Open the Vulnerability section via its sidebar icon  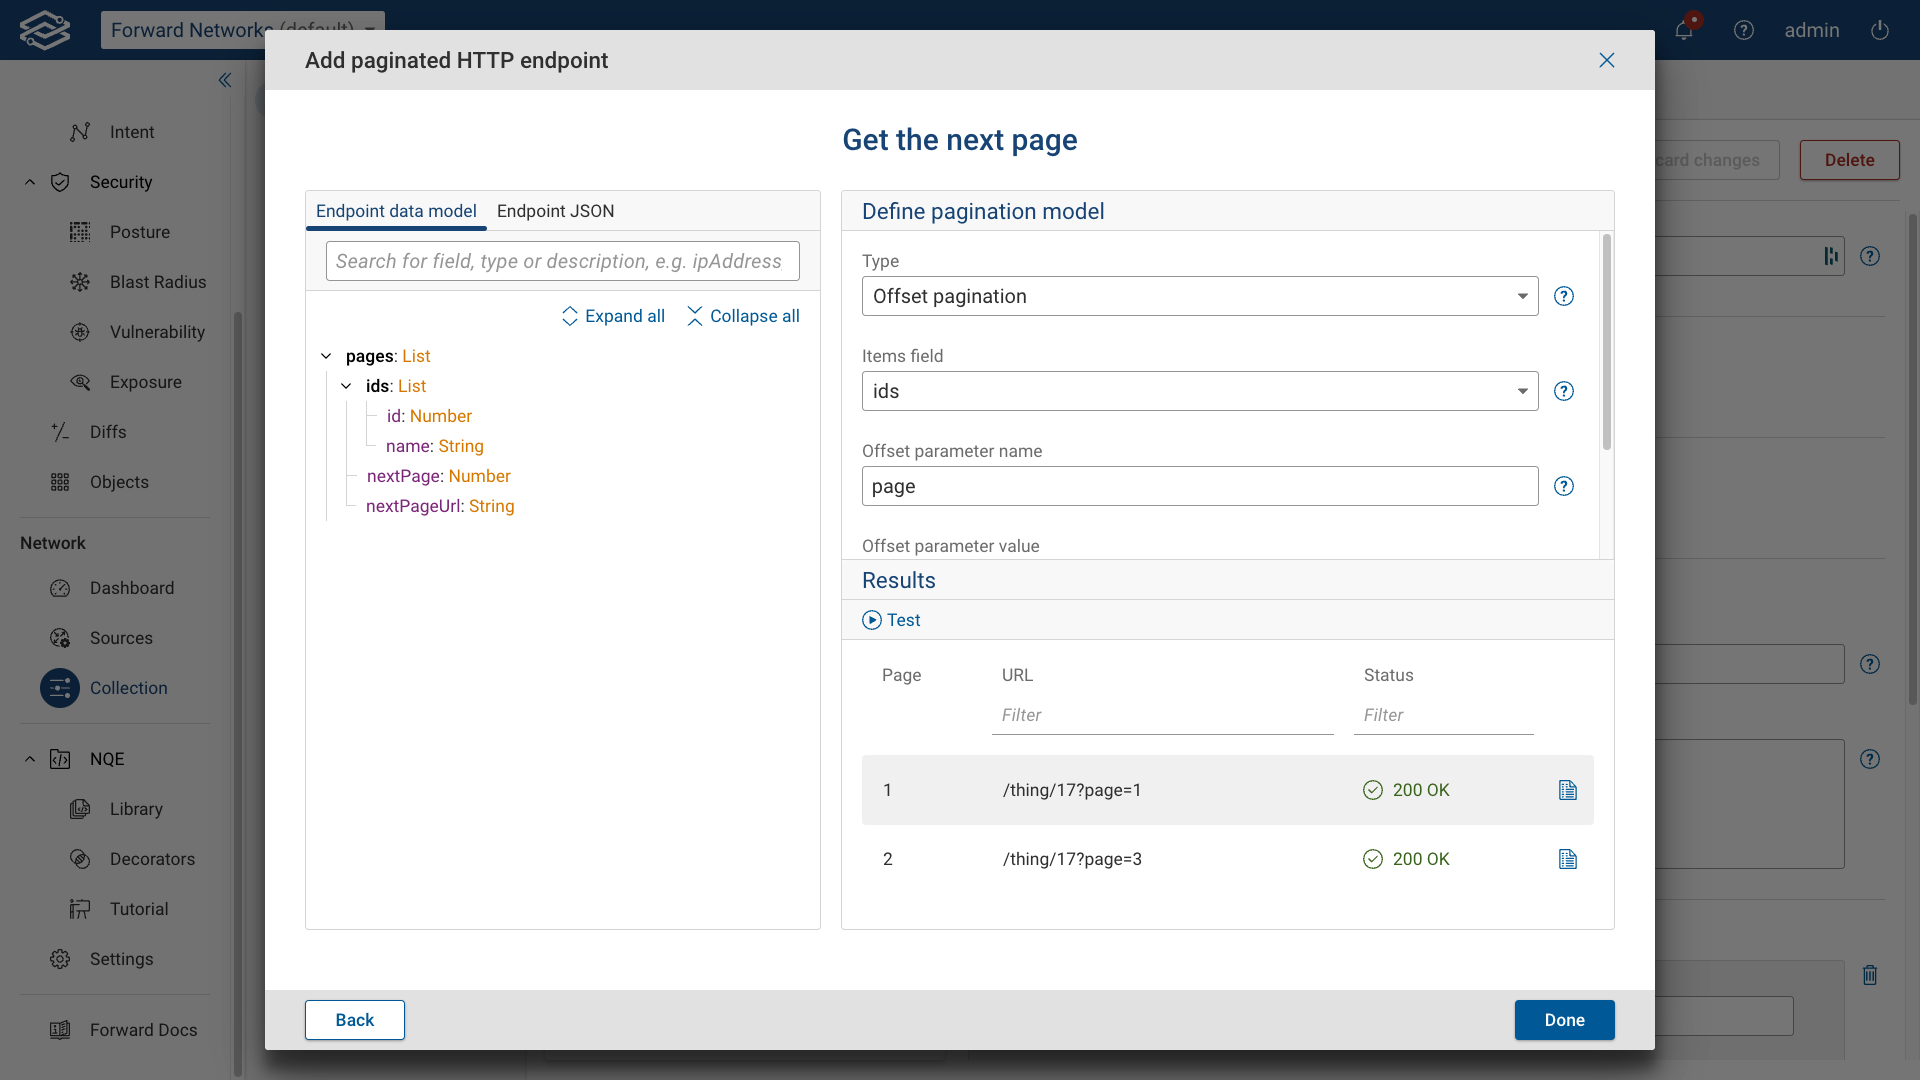(x=80, y=332)
